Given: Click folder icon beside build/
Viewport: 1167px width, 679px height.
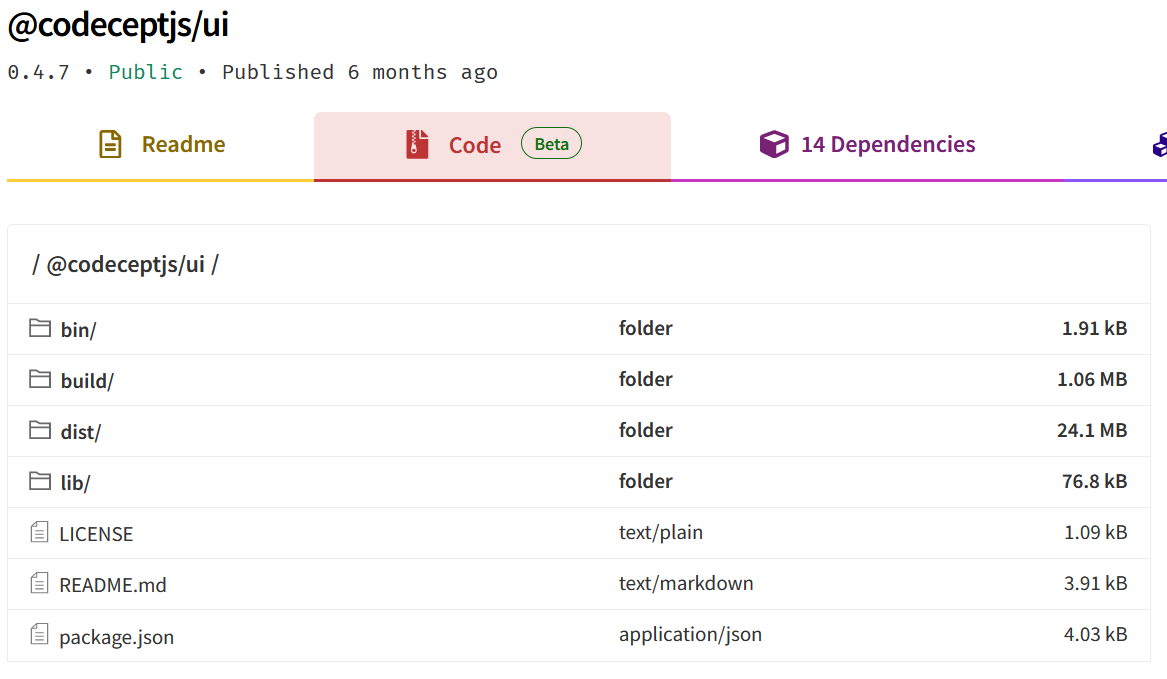Looking at the screenshot, I should pyautogui.click(x=40, y=379).
